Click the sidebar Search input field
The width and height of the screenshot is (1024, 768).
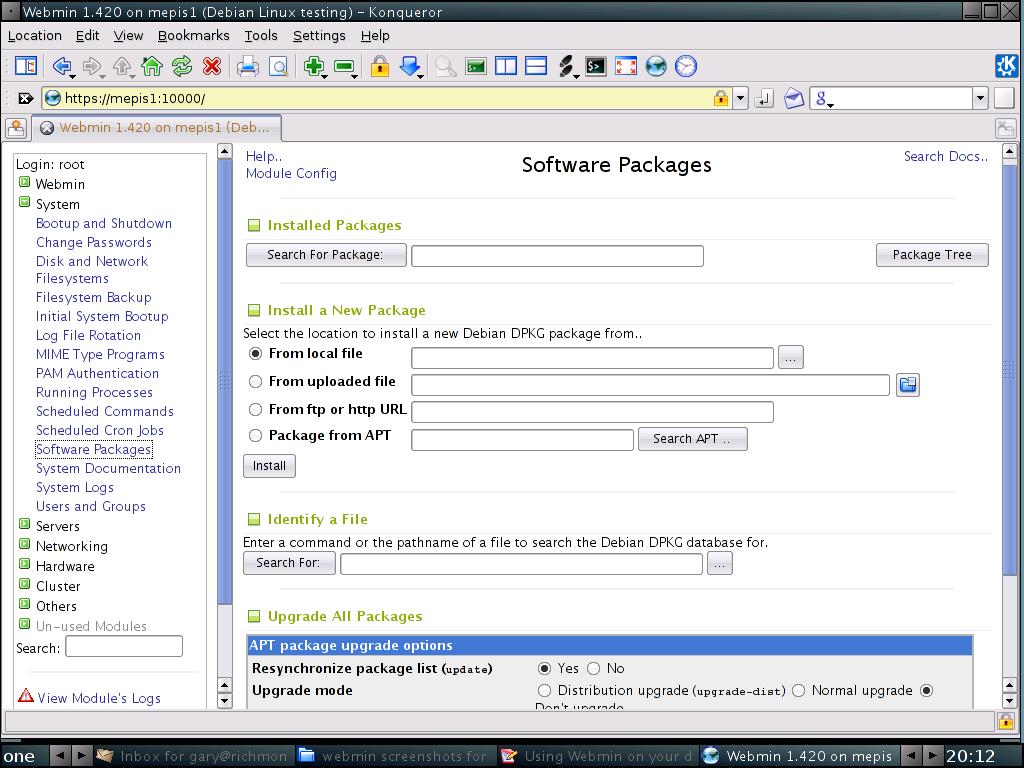pos(124,647)
